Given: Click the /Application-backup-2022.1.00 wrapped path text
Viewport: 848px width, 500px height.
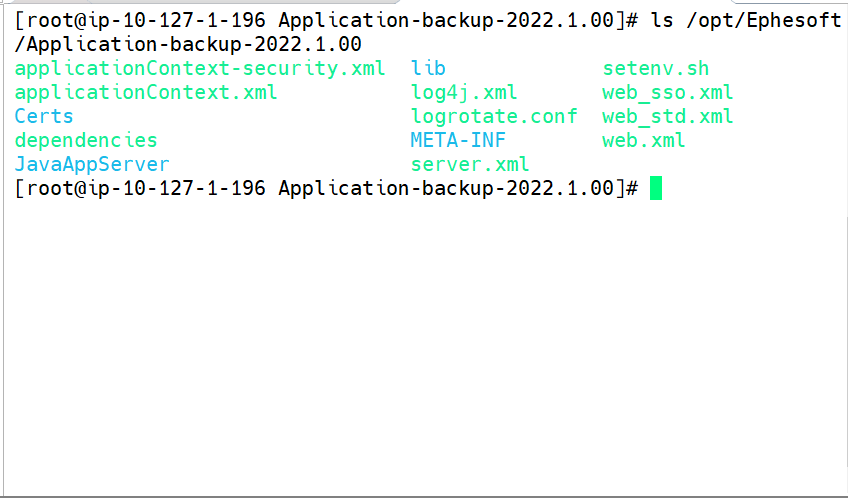Looking at the screenshot, I should coord(188,44).
